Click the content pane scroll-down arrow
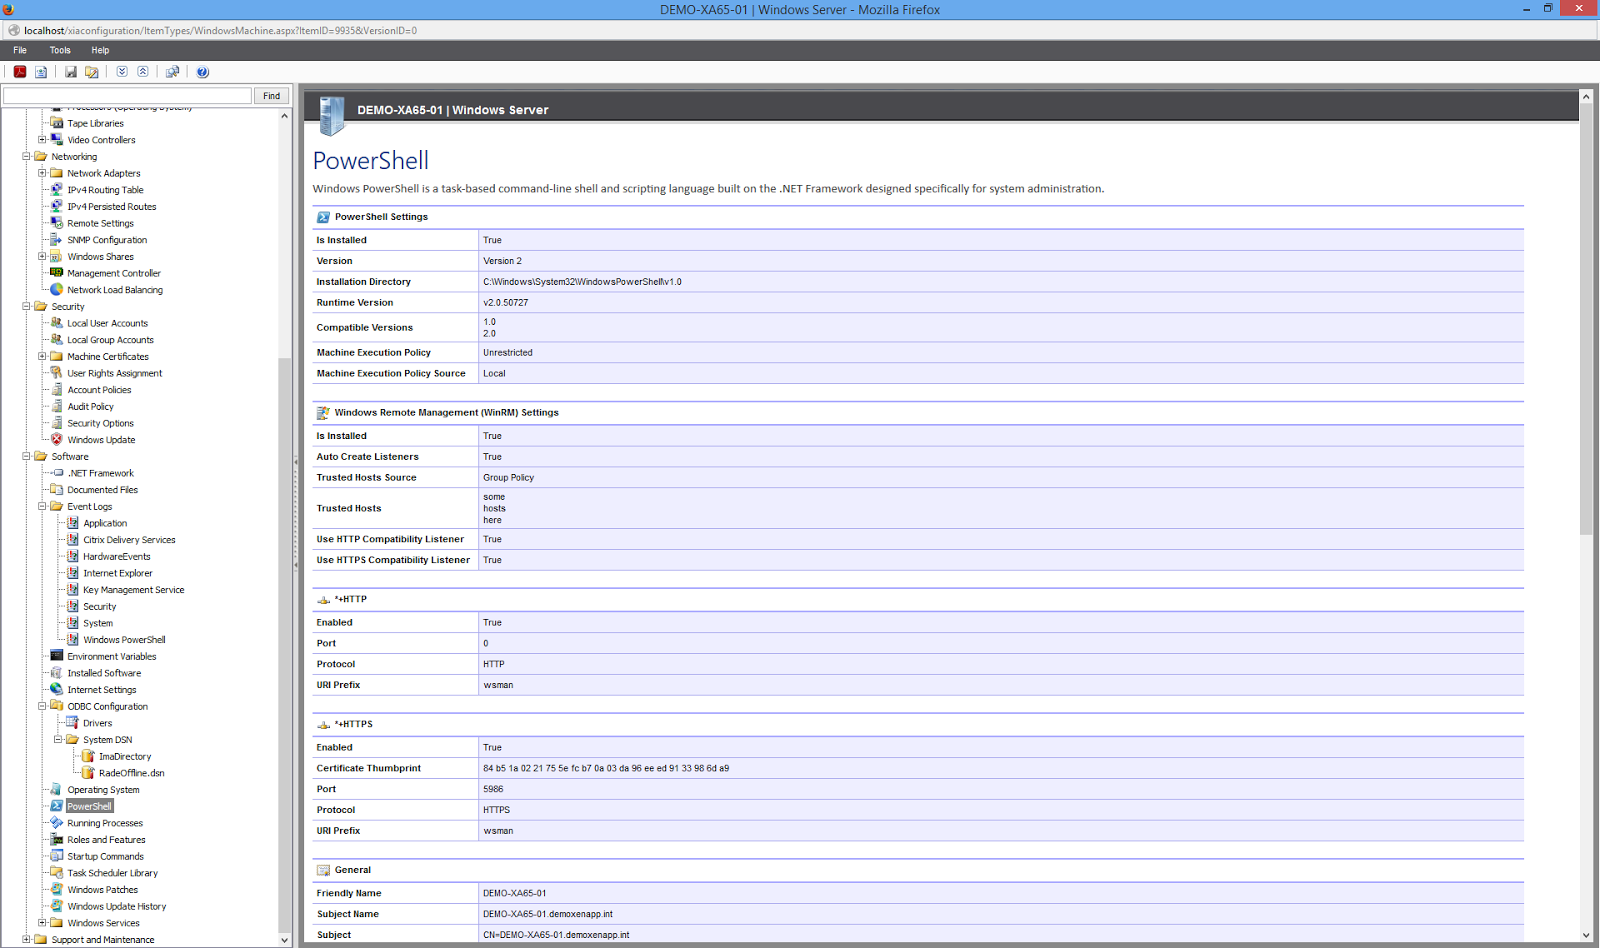Screen dimensions: 1600x948 1586,936
